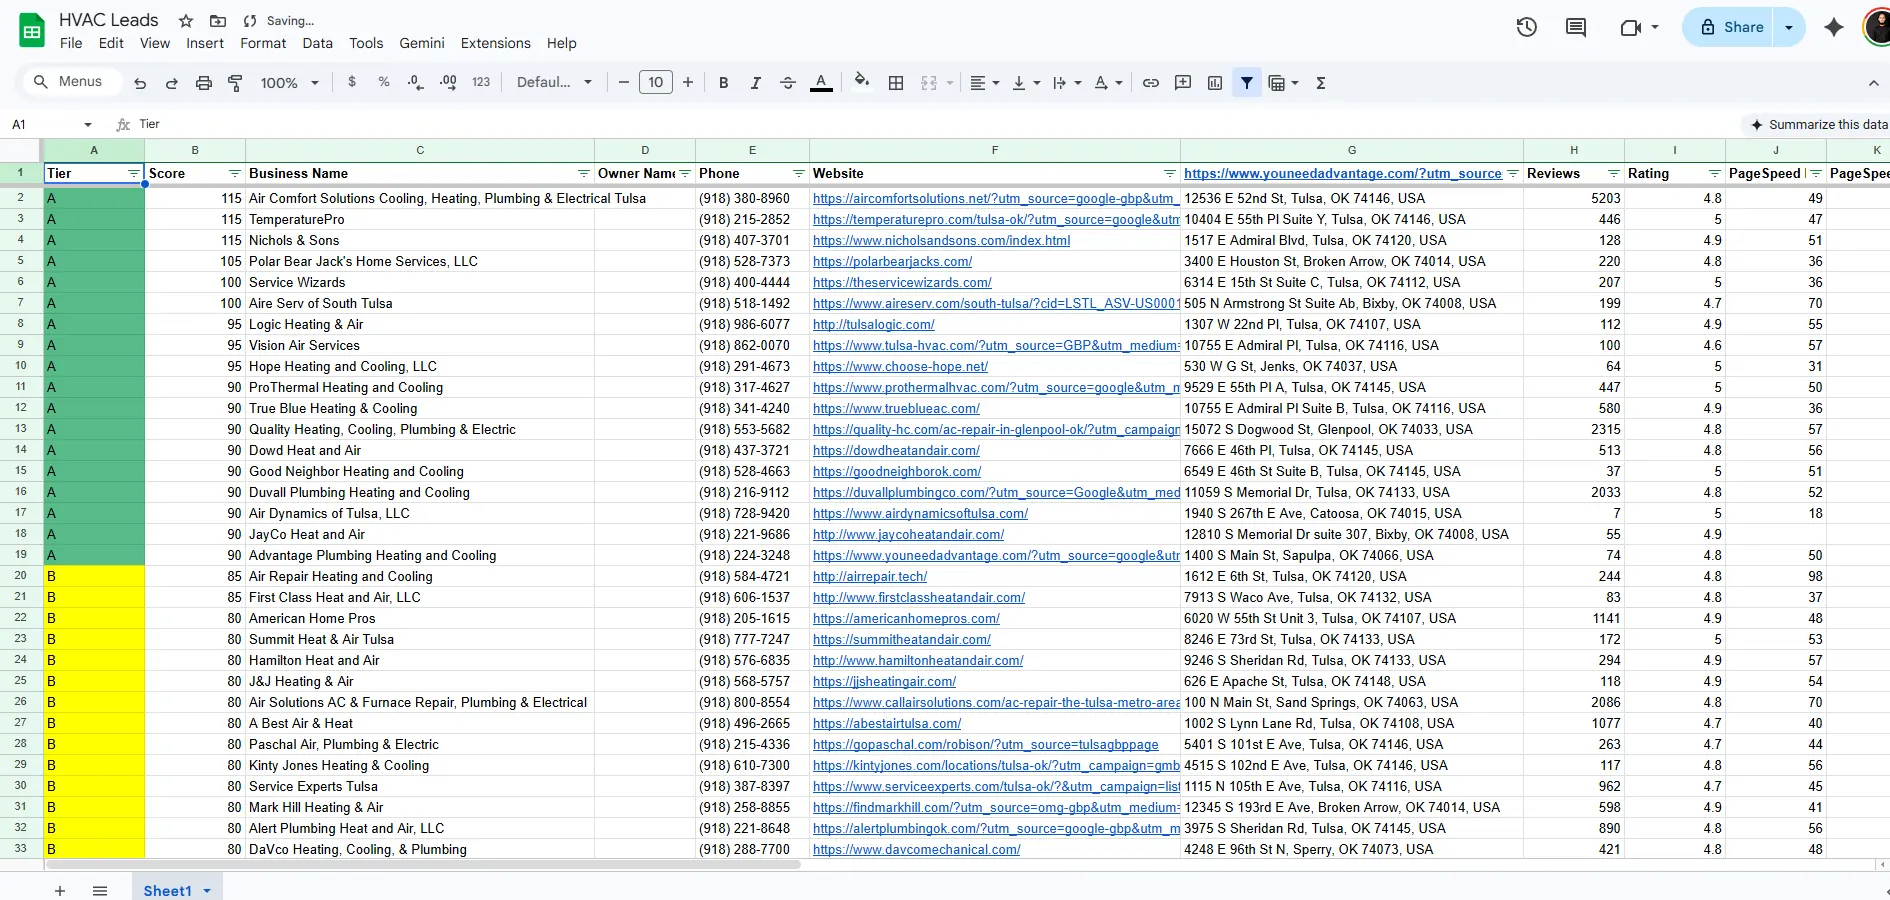Toggle strikethrough formatting
The height and width of the screenshot is (900, 1890).
tap(788, 83)
